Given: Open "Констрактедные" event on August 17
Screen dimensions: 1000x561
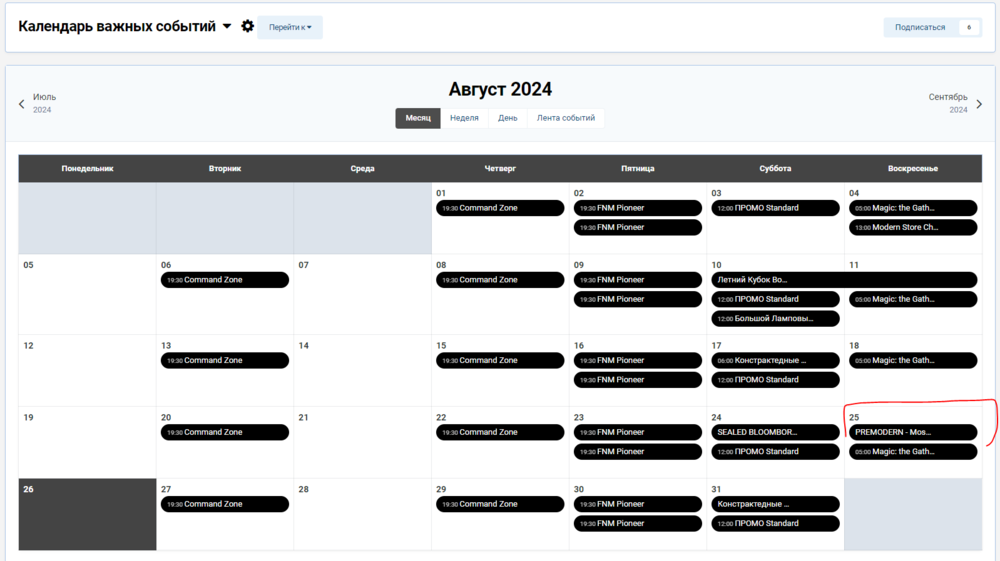Looking at the screenshot, I should tap(775, 360).
